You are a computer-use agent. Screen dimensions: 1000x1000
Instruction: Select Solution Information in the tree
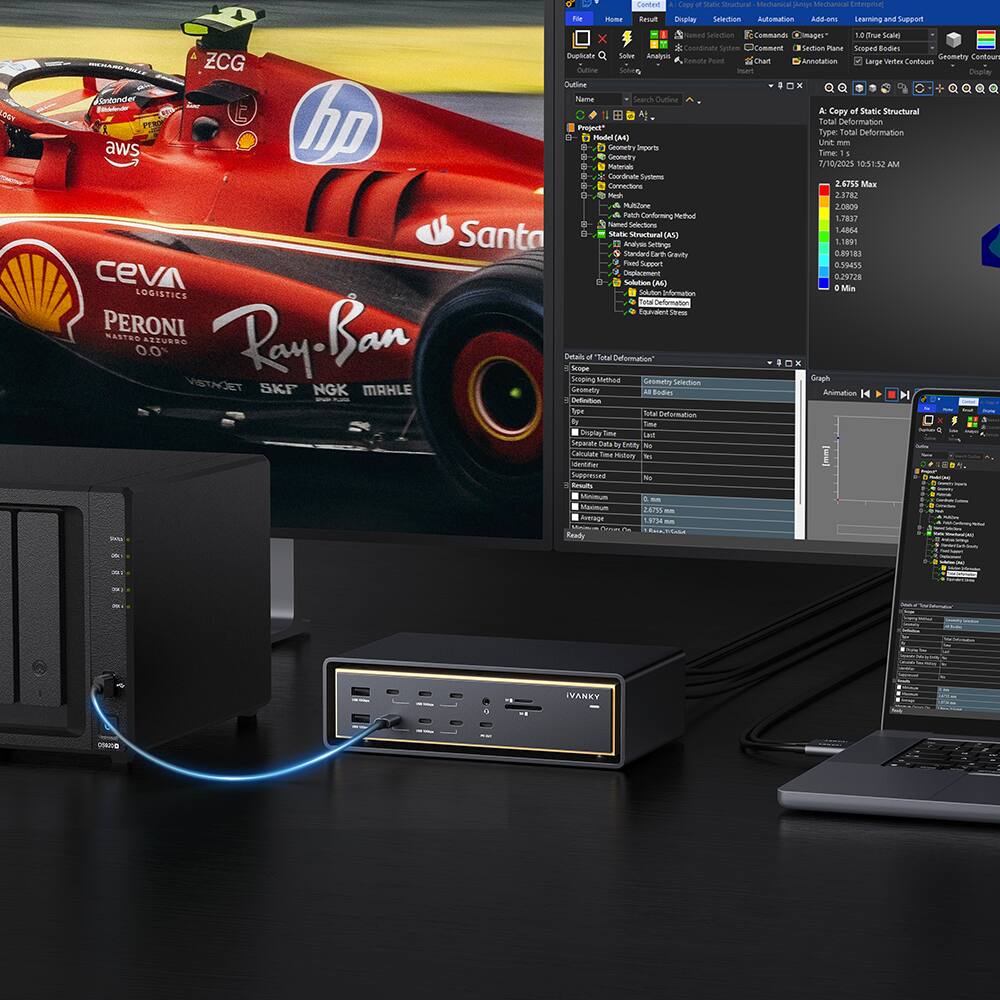666,293
